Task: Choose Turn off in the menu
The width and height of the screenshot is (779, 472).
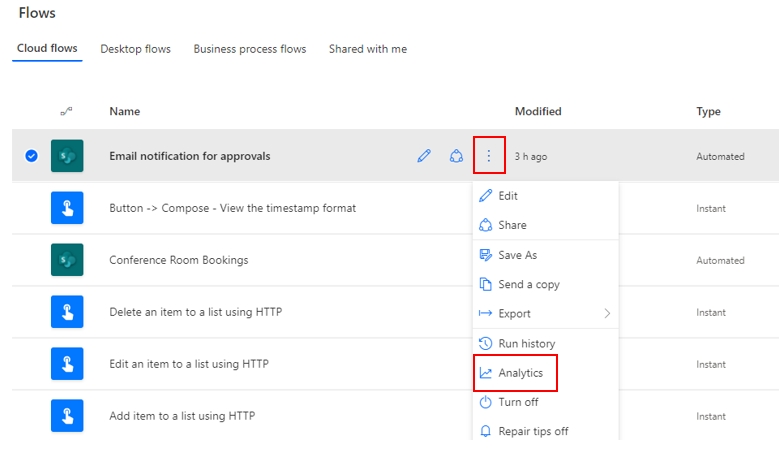Action: point(545,402)
